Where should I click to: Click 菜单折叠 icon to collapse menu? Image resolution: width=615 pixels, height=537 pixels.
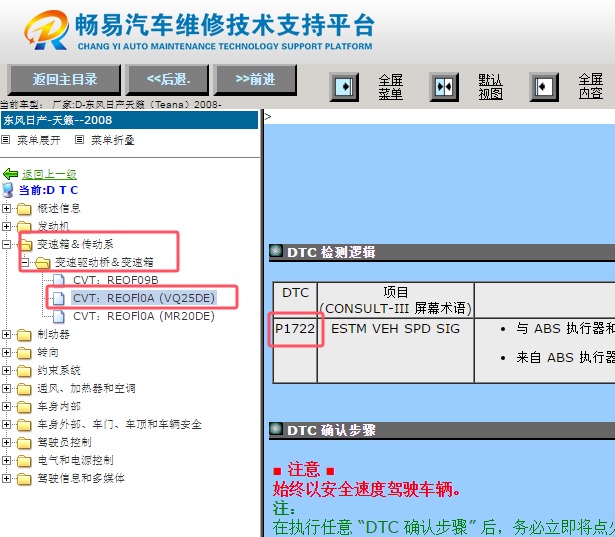79,140
